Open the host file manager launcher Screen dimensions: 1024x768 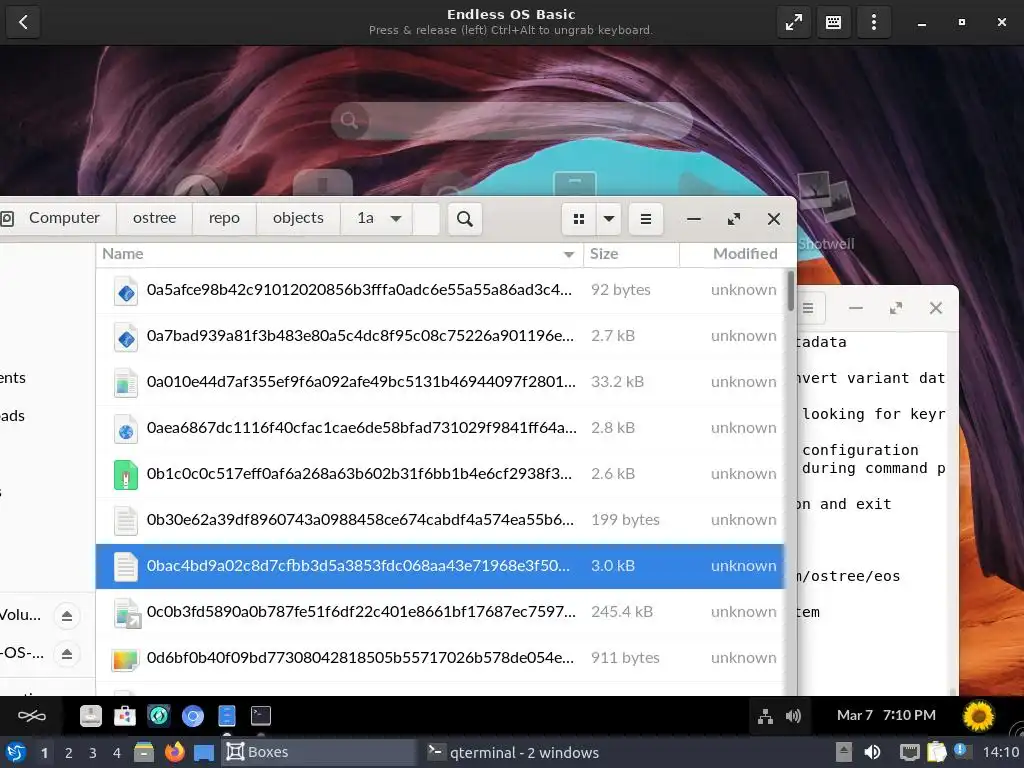(144, 752)
